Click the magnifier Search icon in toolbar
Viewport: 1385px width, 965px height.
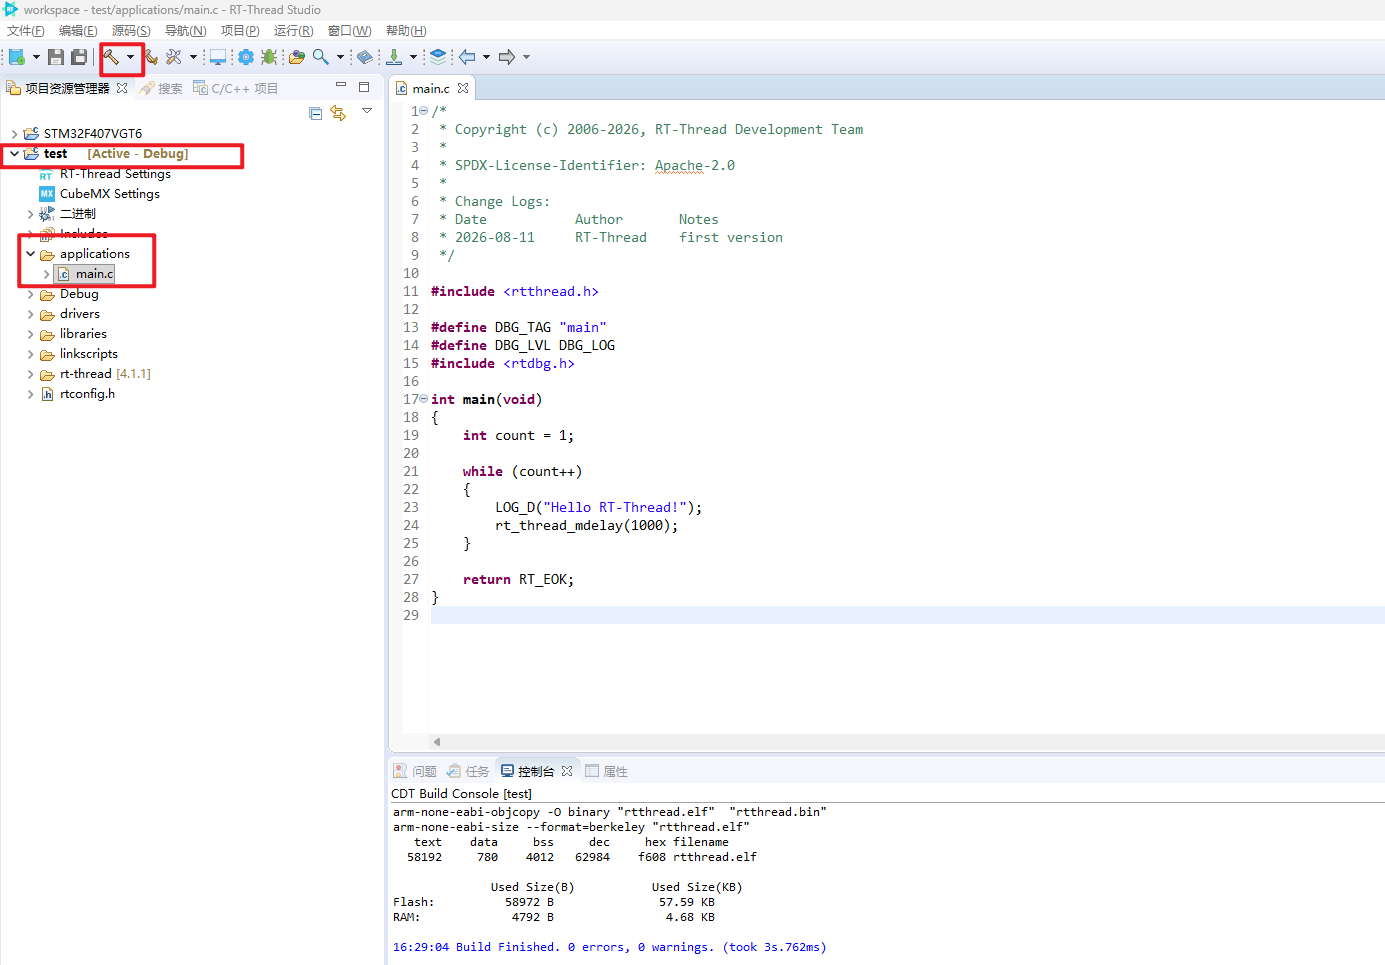click(x=321, y=57)
